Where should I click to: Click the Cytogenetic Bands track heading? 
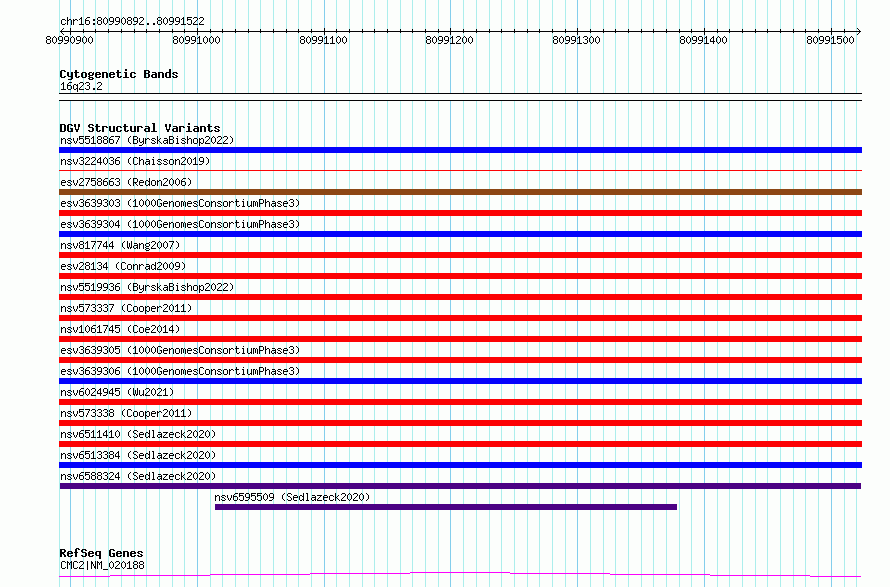tap(119, 74)
